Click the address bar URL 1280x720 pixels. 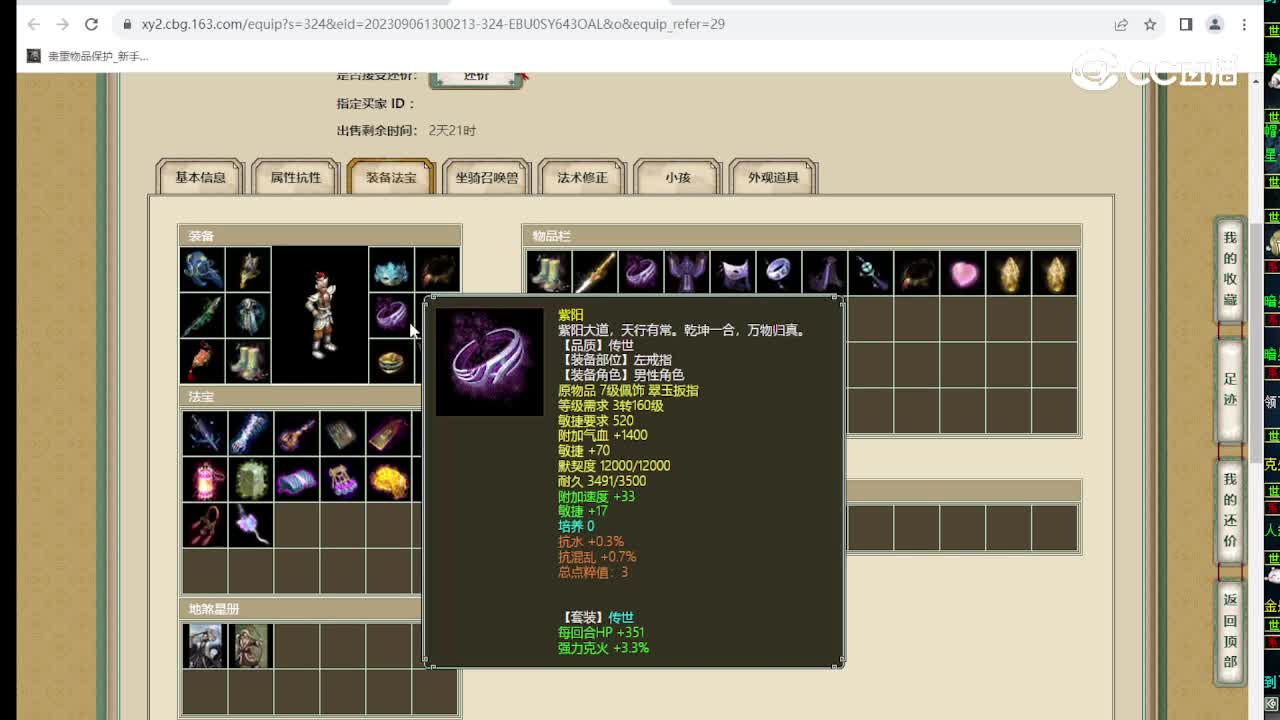click(x=433, y=24)
